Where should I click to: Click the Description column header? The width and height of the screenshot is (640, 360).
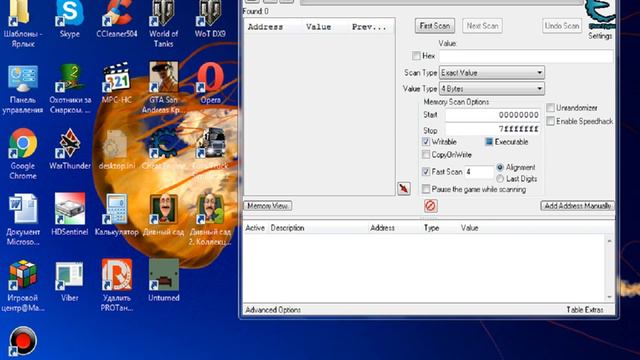coord(287,228)
